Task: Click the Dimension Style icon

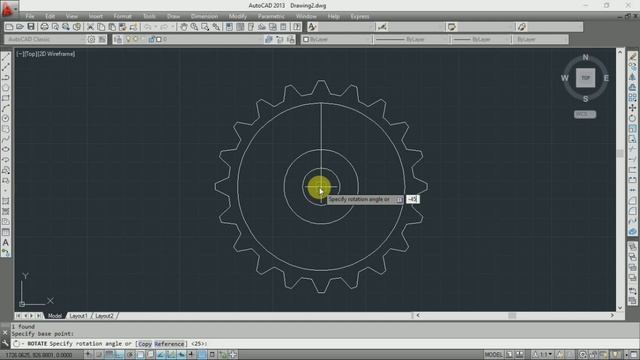Action: point(382,27)
